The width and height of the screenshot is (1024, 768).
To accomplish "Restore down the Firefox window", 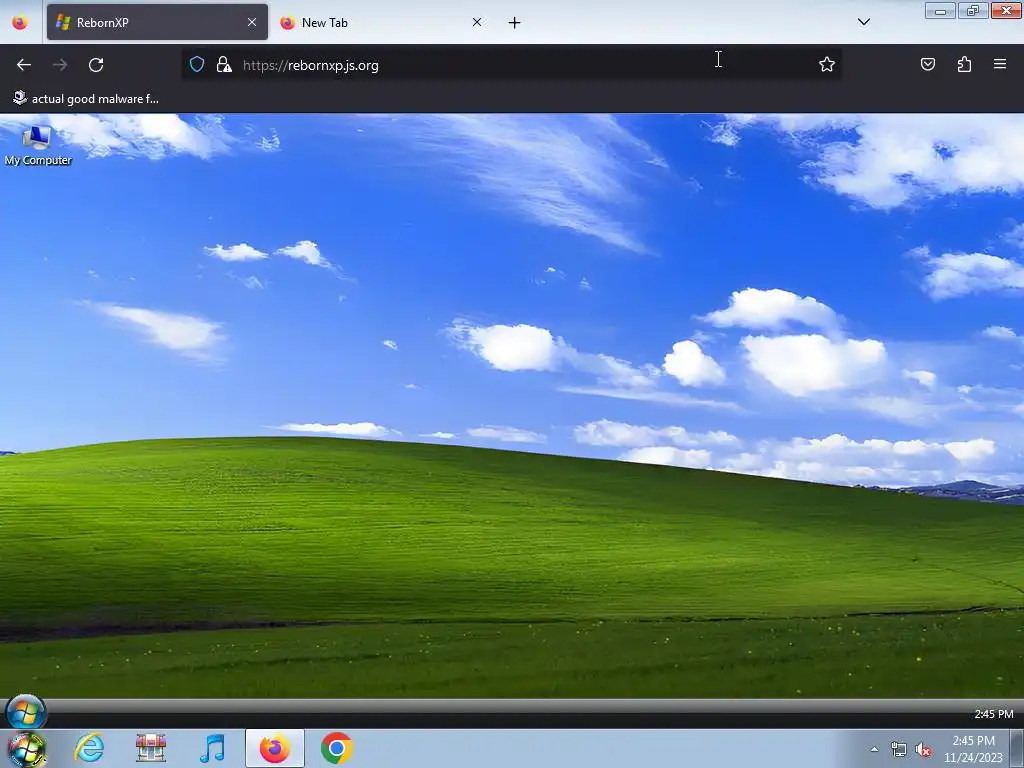I will (973, 10).
